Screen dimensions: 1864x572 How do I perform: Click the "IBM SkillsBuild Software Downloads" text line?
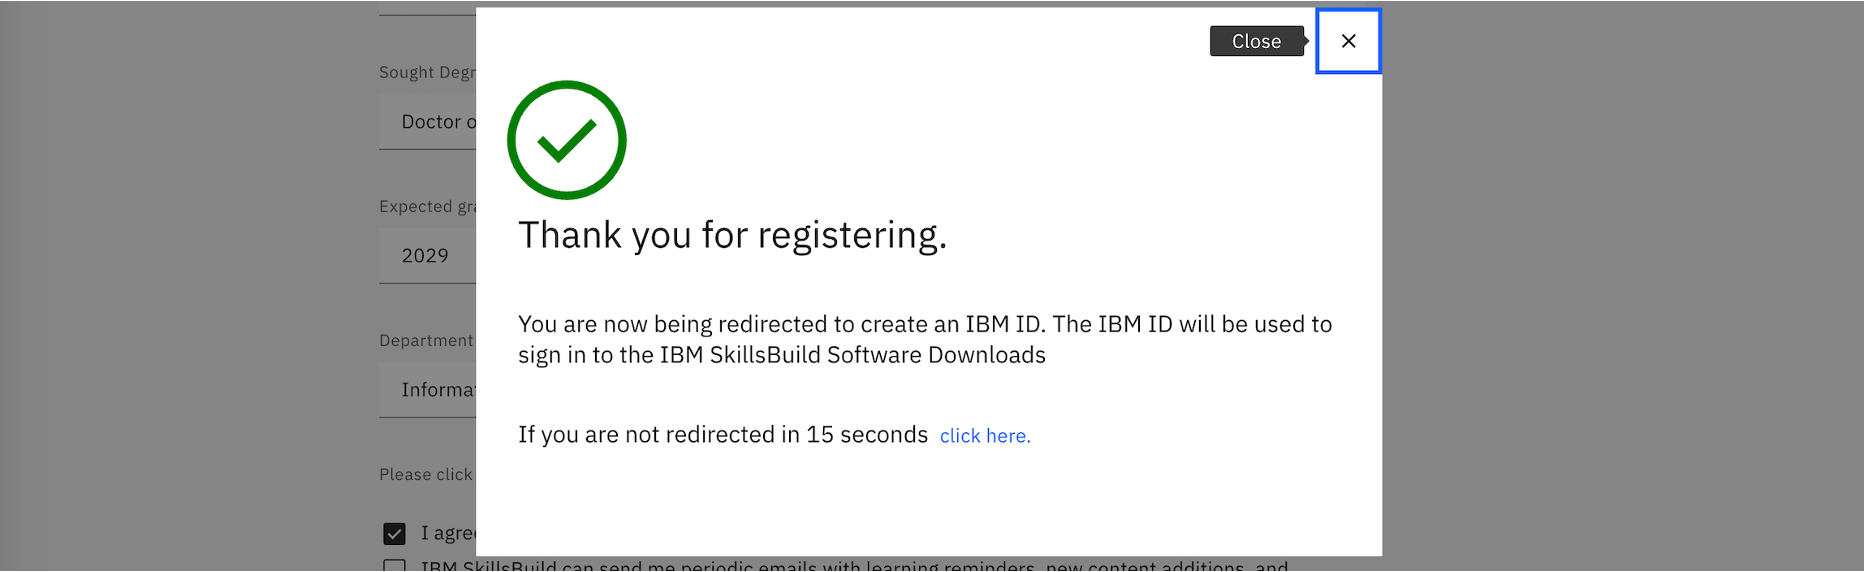click(781, 355)
